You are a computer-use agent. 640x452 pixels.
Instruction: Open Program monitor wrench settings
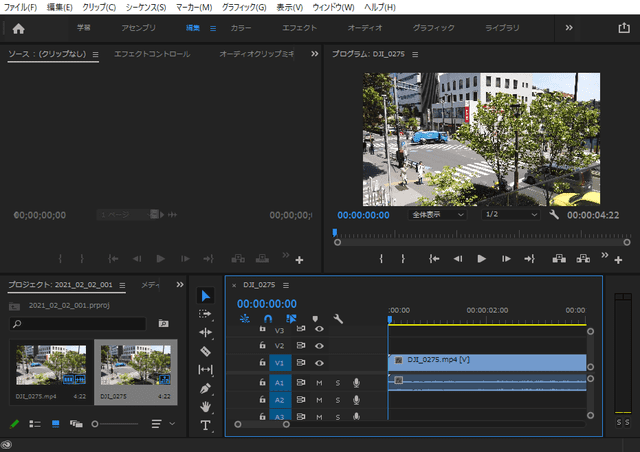pyautogui.click(x=553, y=214)
